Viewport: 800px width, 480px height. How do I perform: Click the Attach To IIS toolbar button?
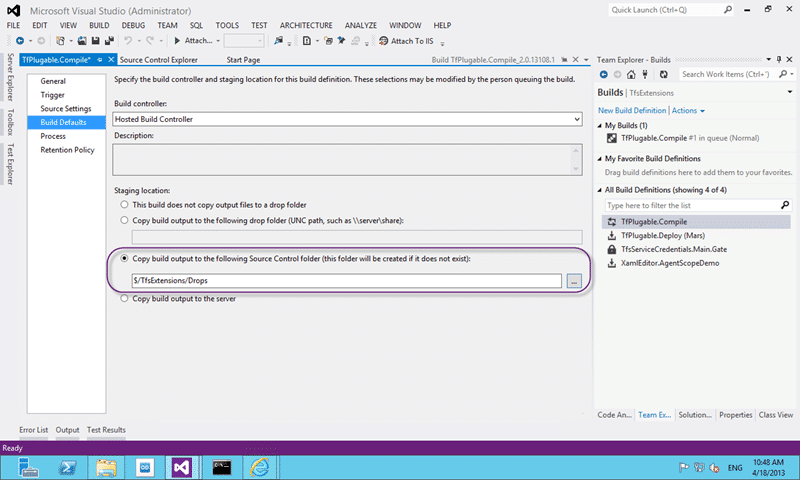406,41
